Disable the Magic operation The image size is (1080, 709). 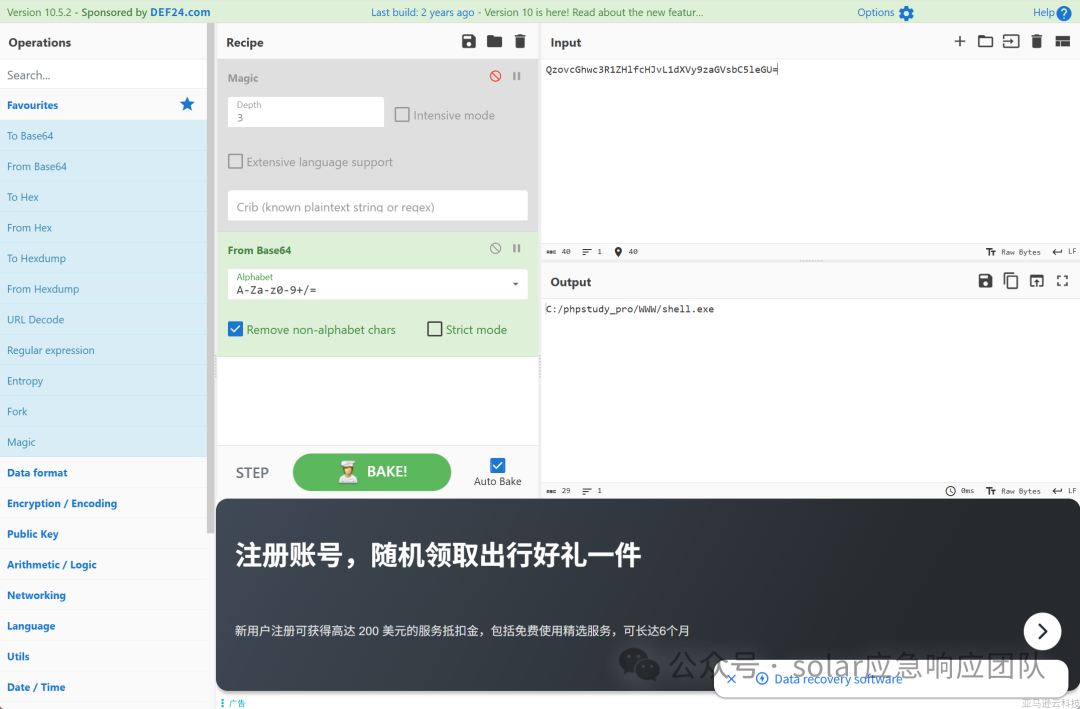coord(495,76)
